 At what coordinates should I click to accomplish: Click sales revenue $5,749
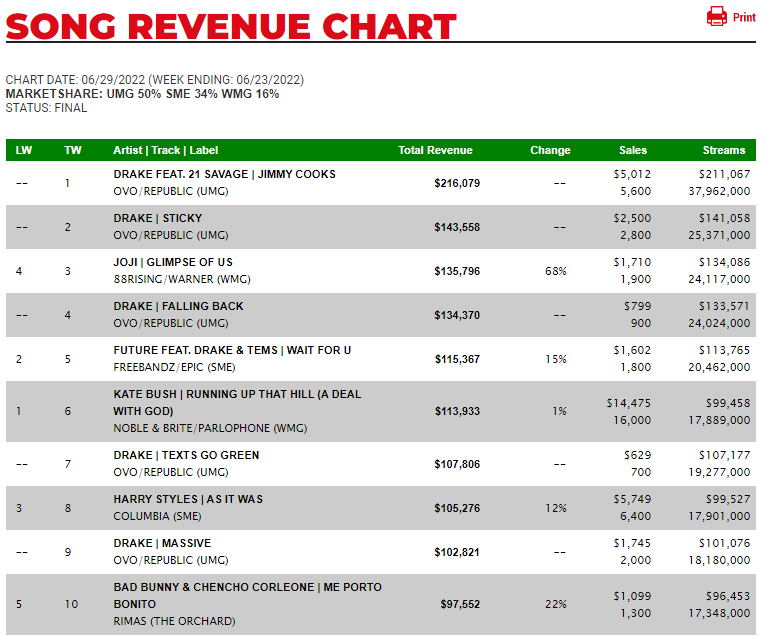(x=632, y=499)
